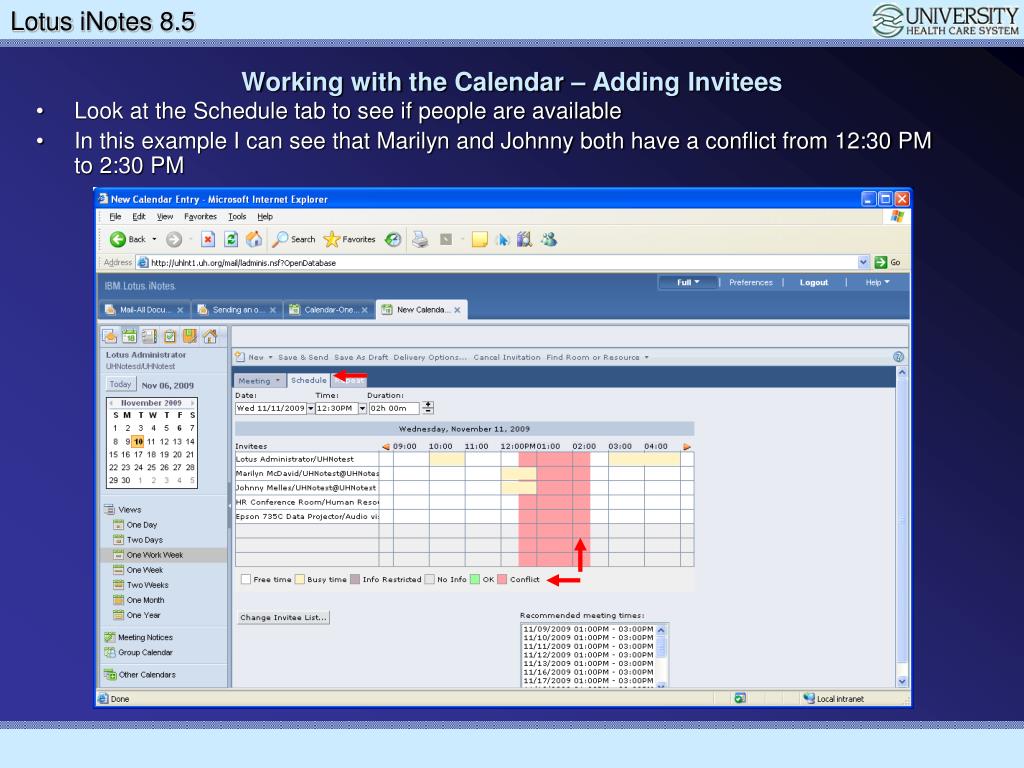Click the yellow note icon in IE toolbar

pos(480,240)
